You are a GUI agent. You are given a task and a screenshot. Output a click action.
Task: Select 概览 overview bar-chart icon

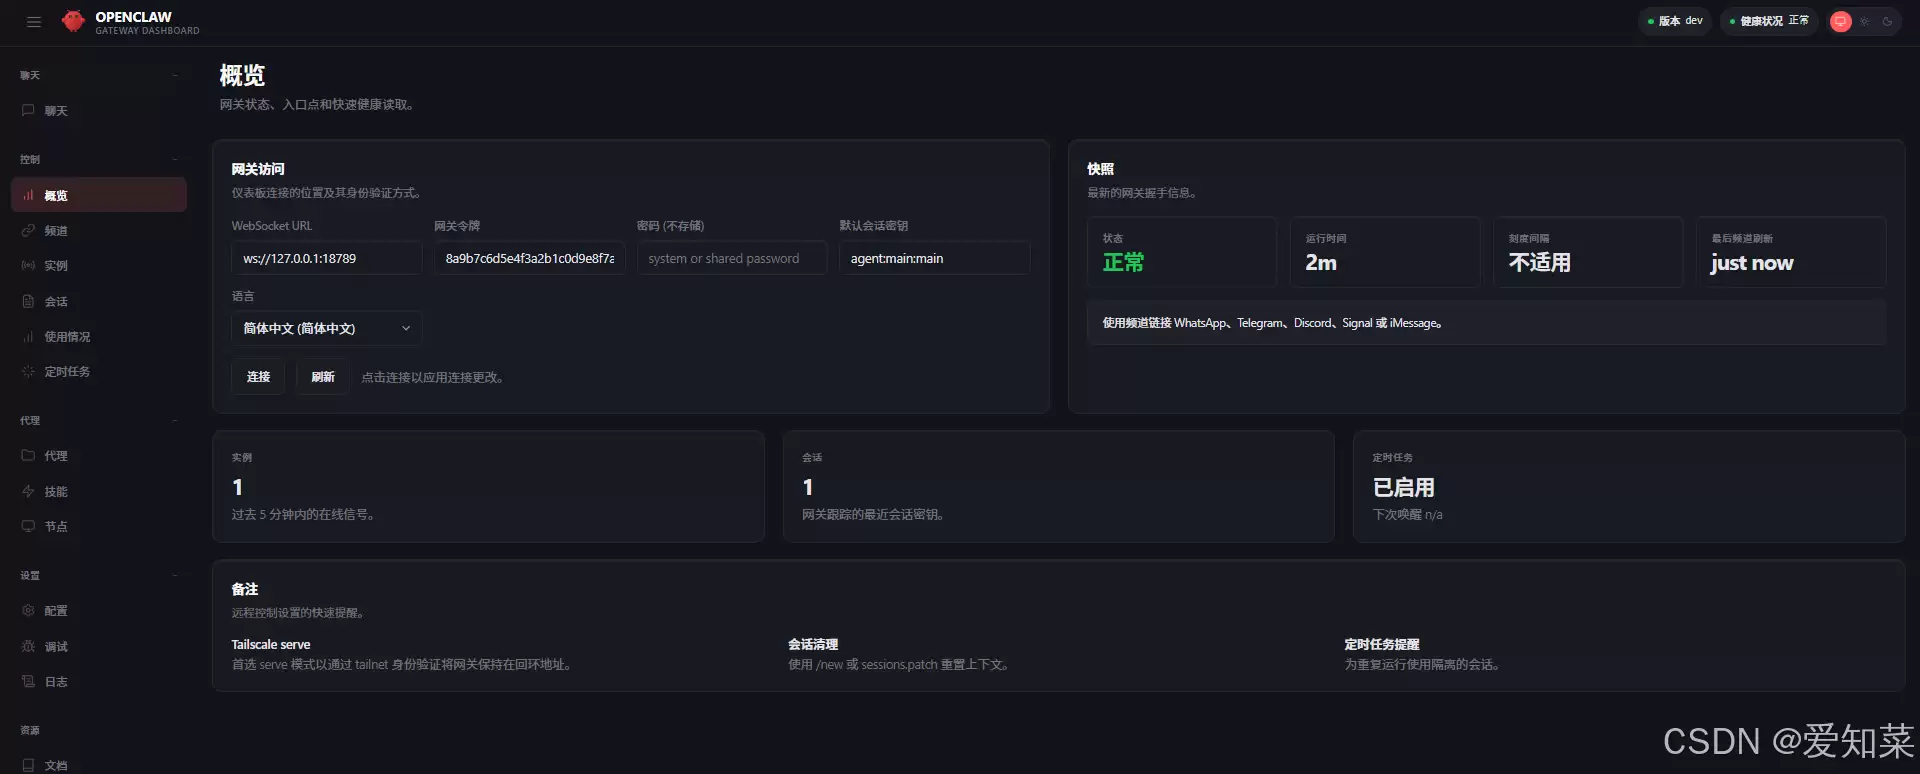(28, 195)
